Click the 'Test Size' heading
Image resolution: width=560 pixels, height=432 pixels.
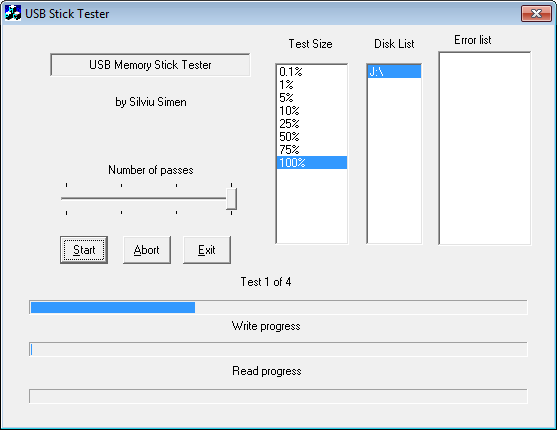[310, 44]
